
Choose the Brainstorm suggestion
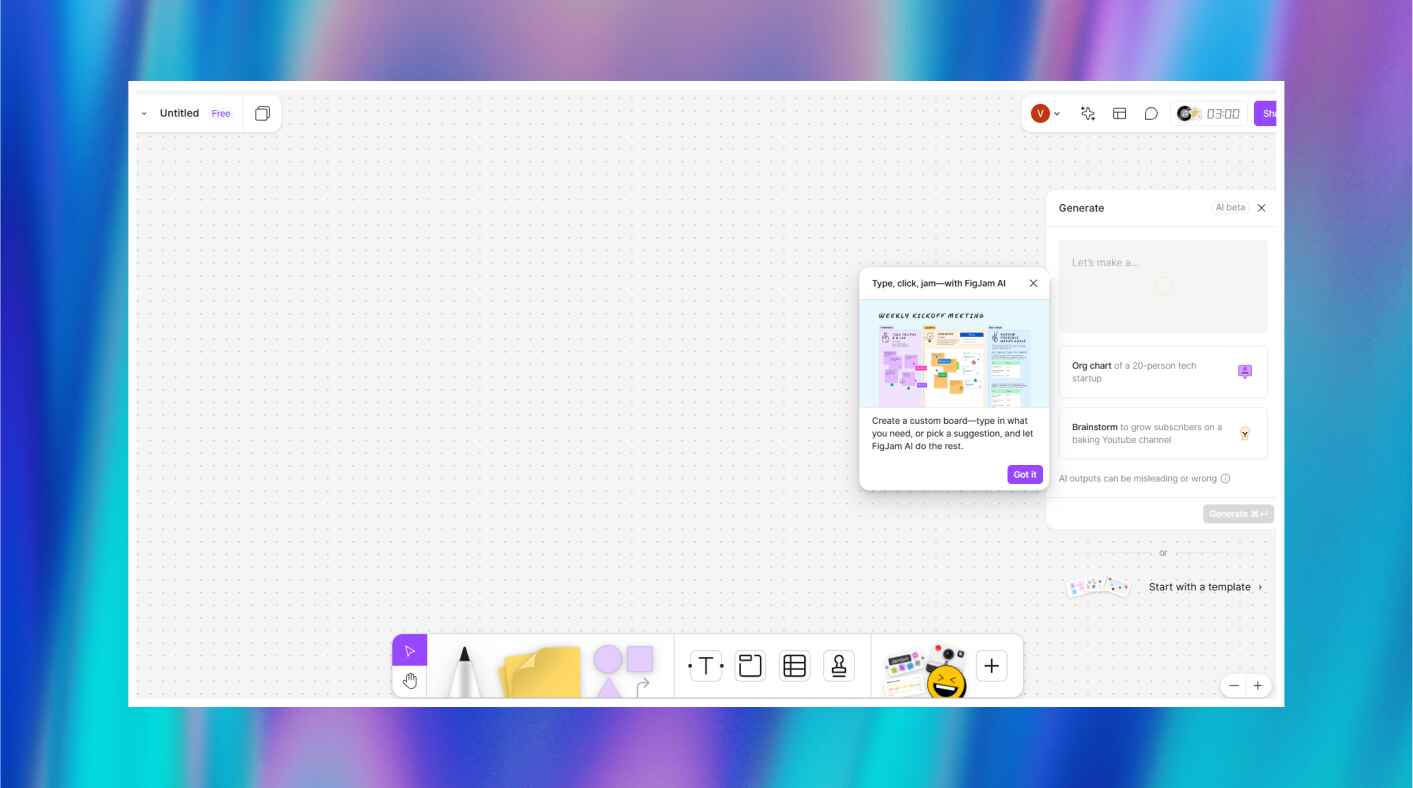click(1163, 433)
